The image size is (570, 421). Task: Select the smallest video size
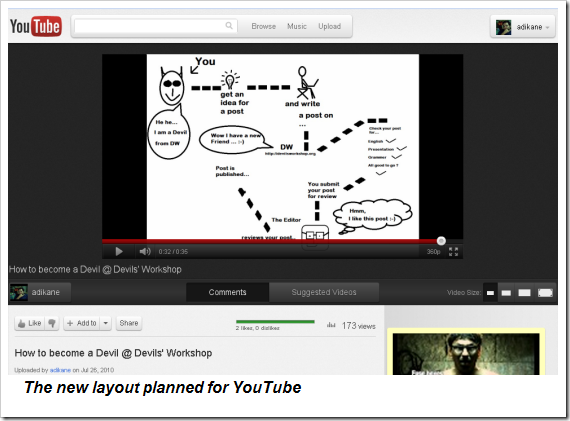pos(490,293)
